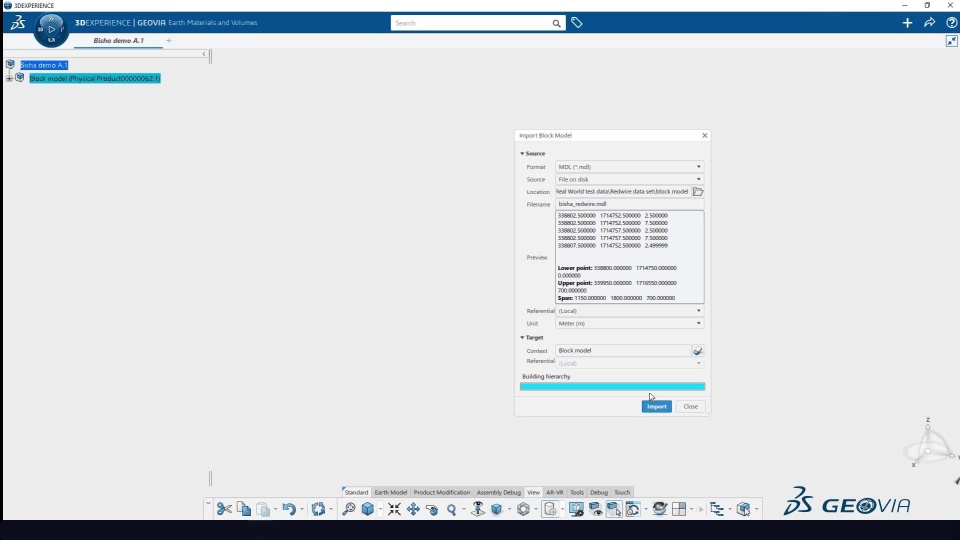960x540 pixels.
Task: Click the compass play button
Action: pyautogui.click(x=51, y=29)
